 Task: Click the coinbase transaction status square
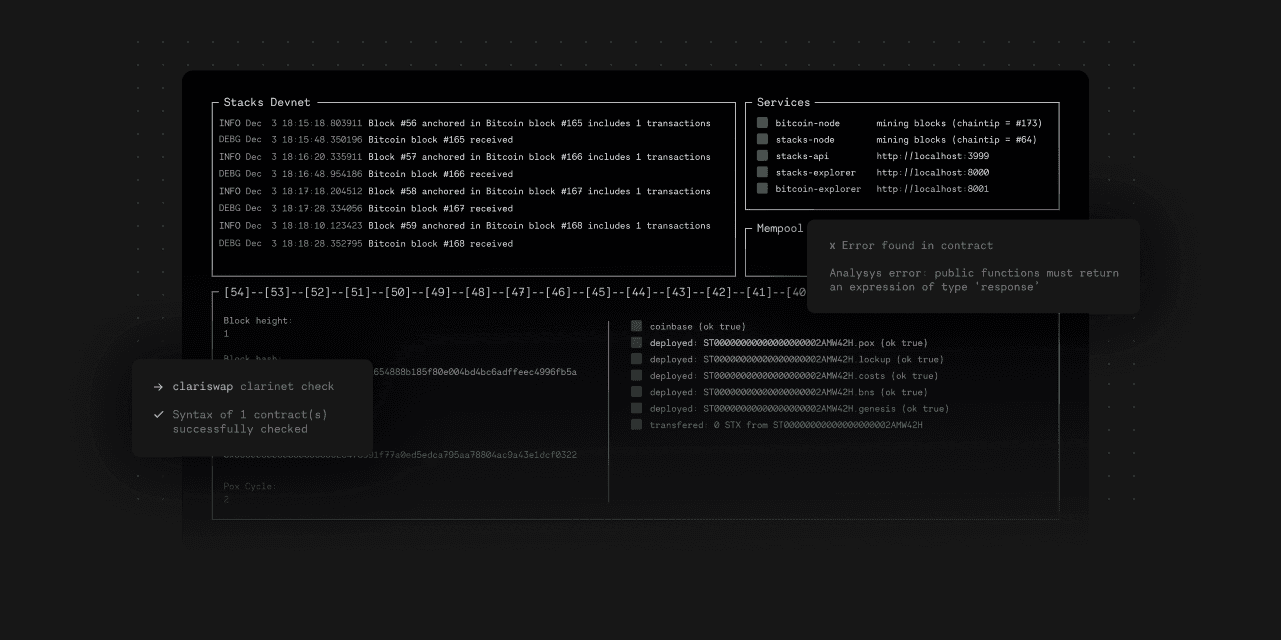(x=636, y=326)
